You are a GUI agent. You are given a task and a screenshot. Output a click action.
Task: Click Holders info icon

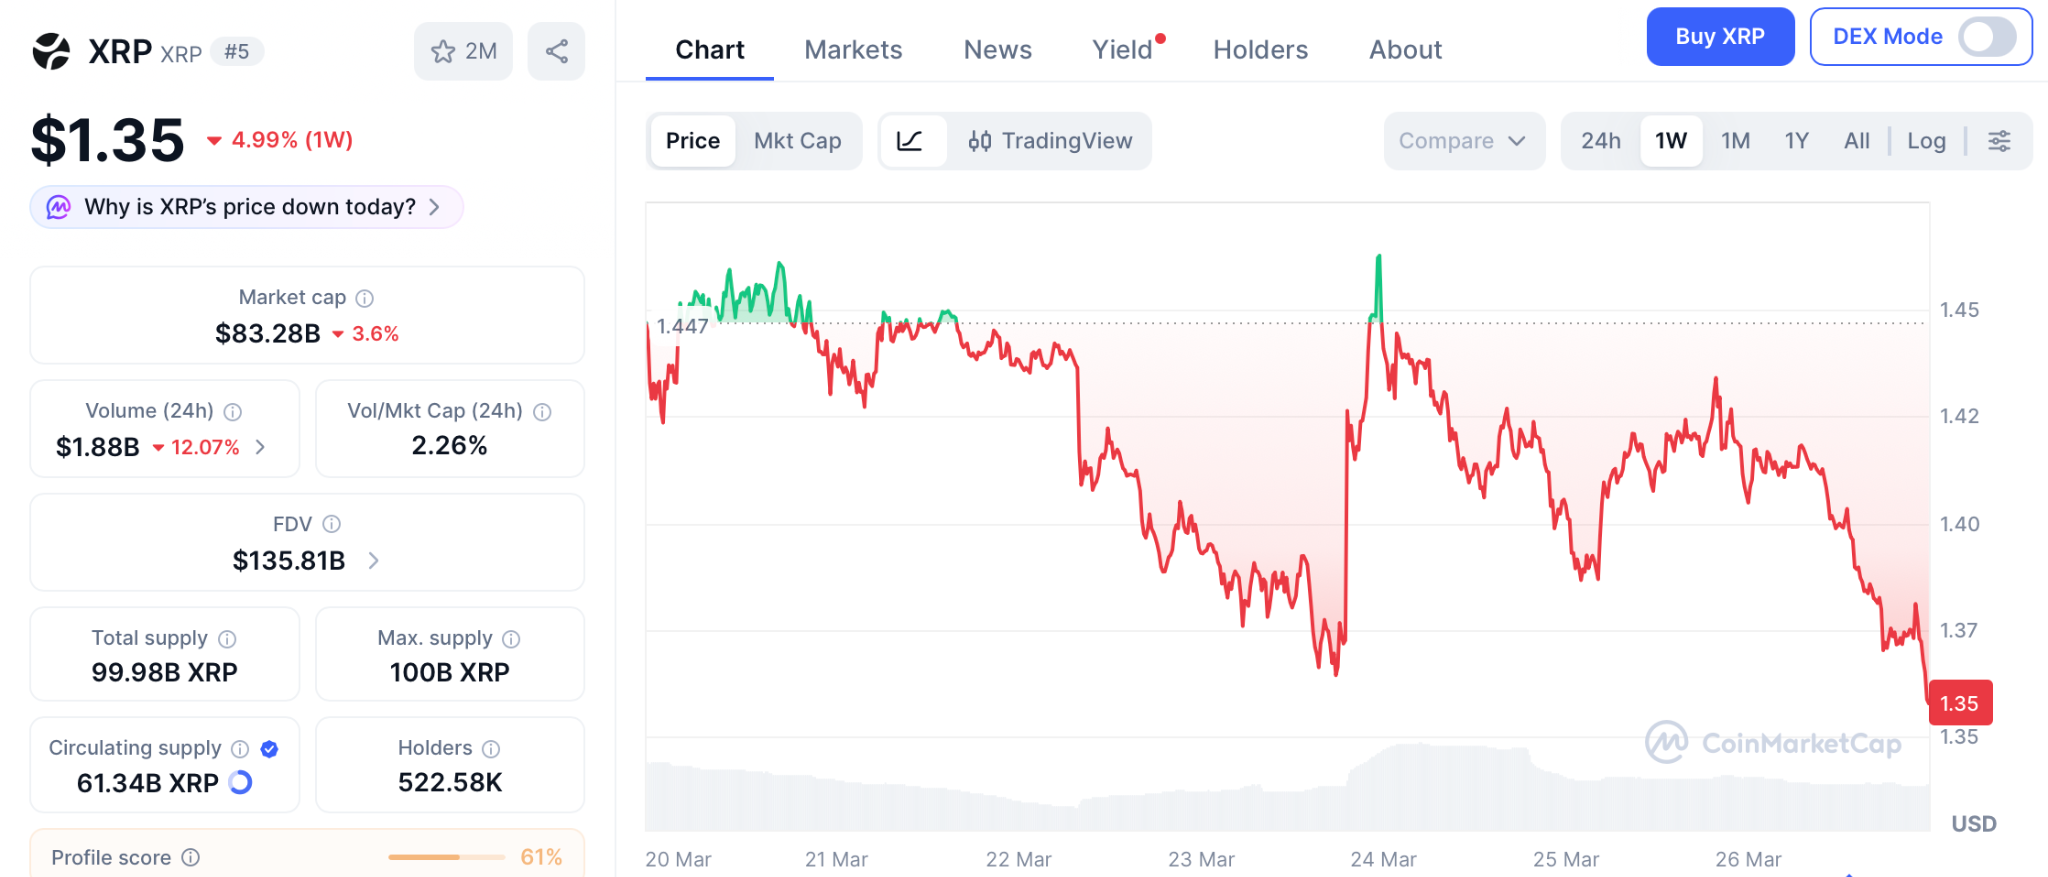(x=491, y=749)
